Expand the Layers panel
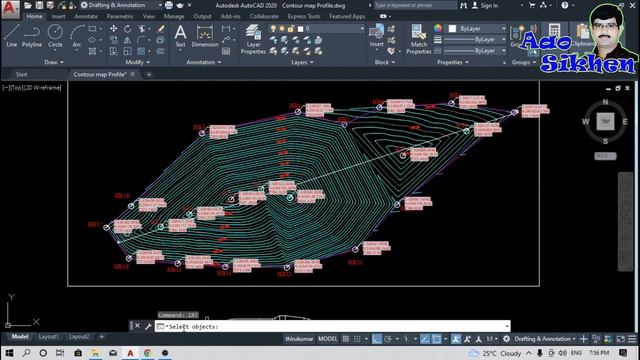640x360 pixels. click(302, 62)
